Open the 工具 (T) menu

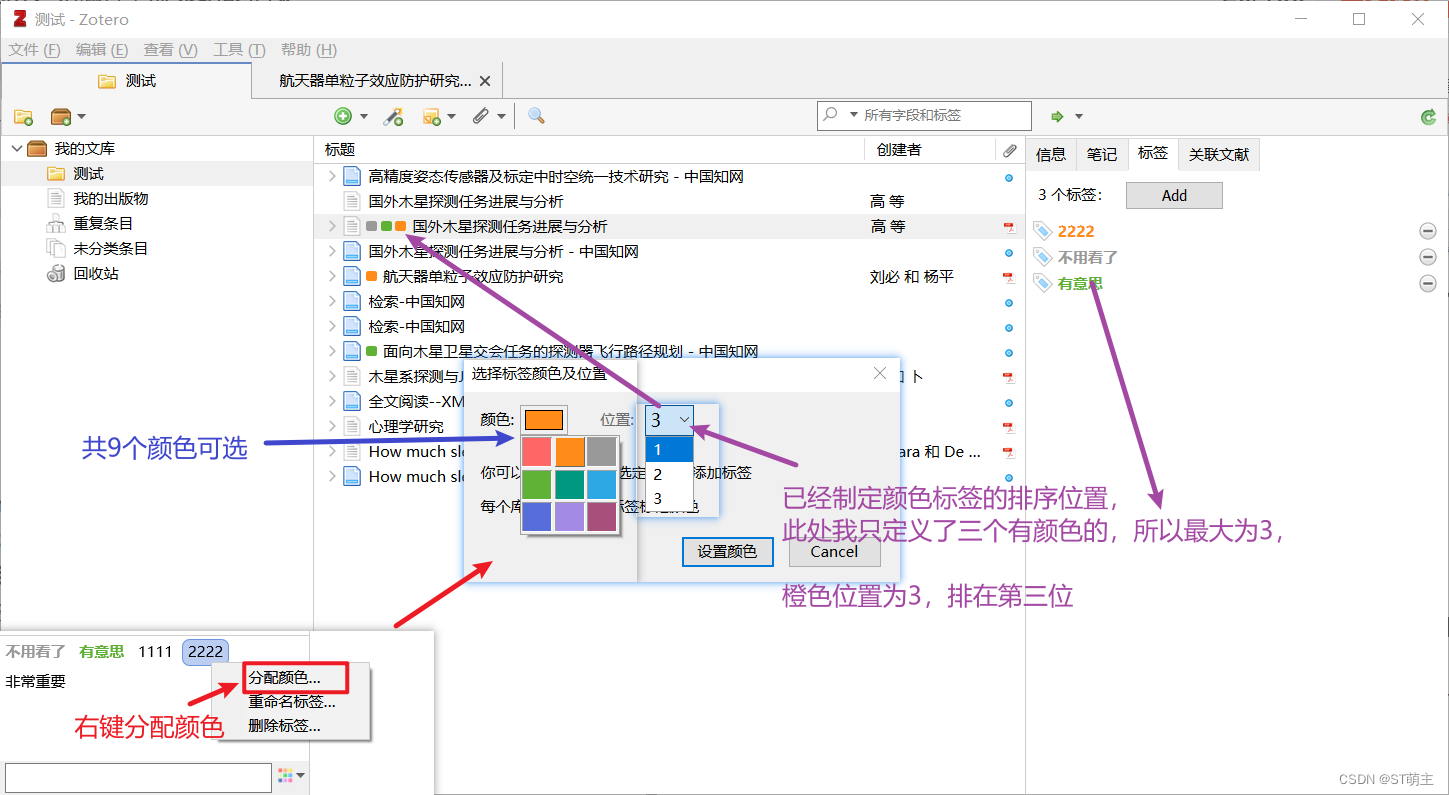click(240, 50)
